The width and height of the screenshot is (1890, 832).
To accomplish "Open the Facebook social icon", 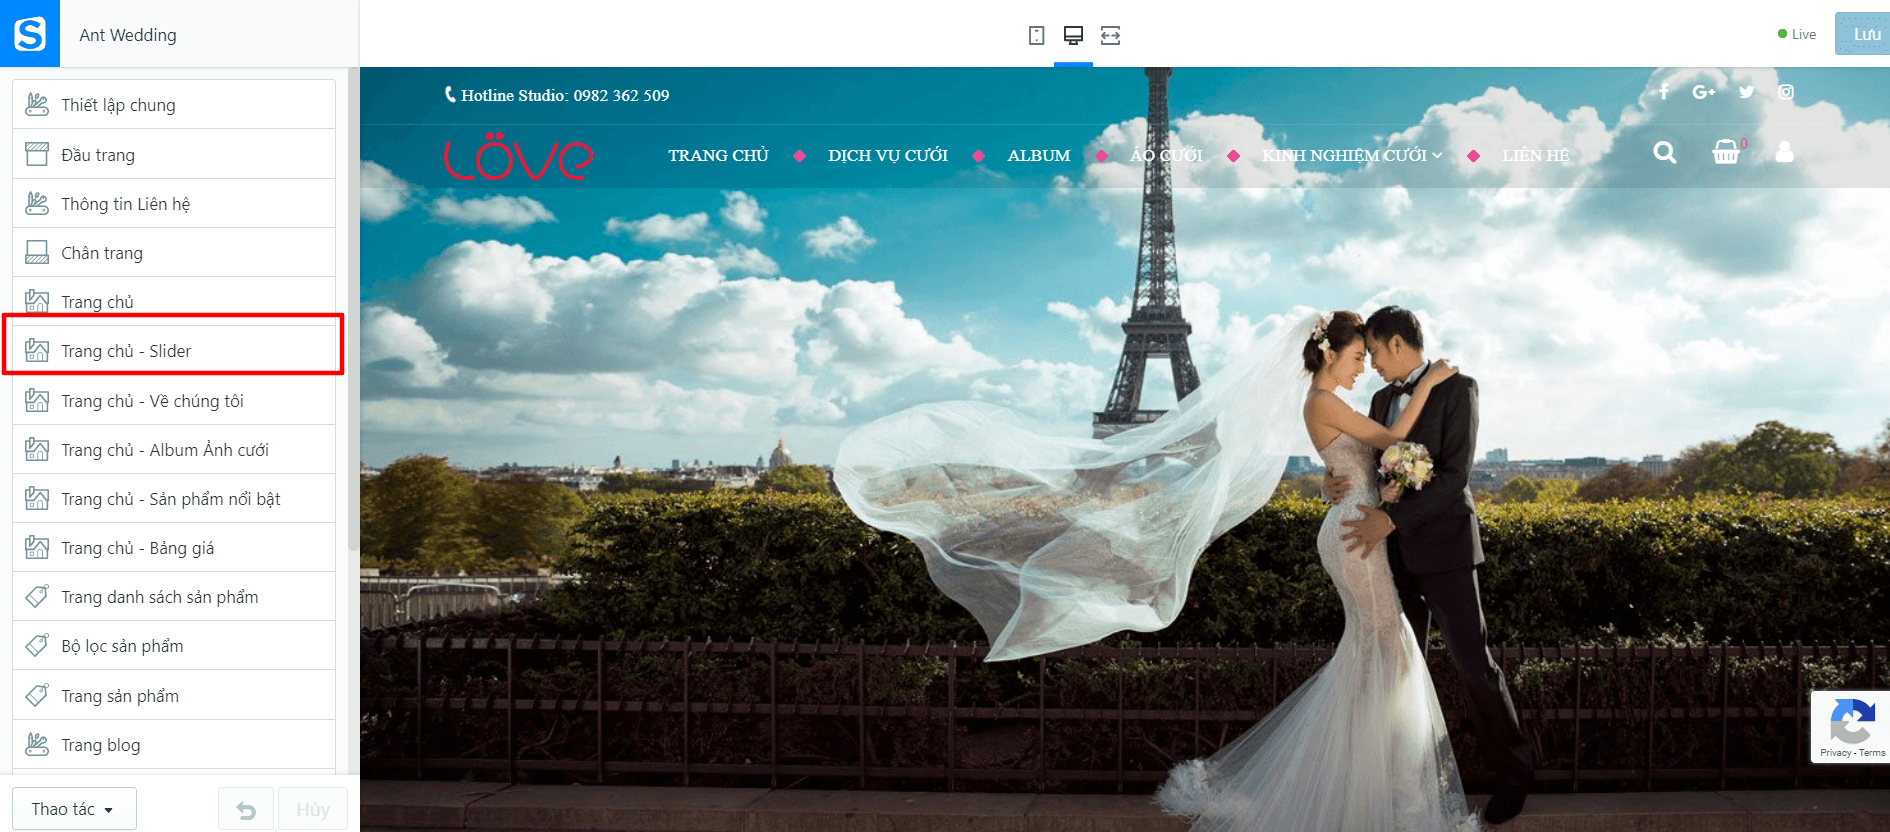I will pyautogui.click(x=1664, y=92).
